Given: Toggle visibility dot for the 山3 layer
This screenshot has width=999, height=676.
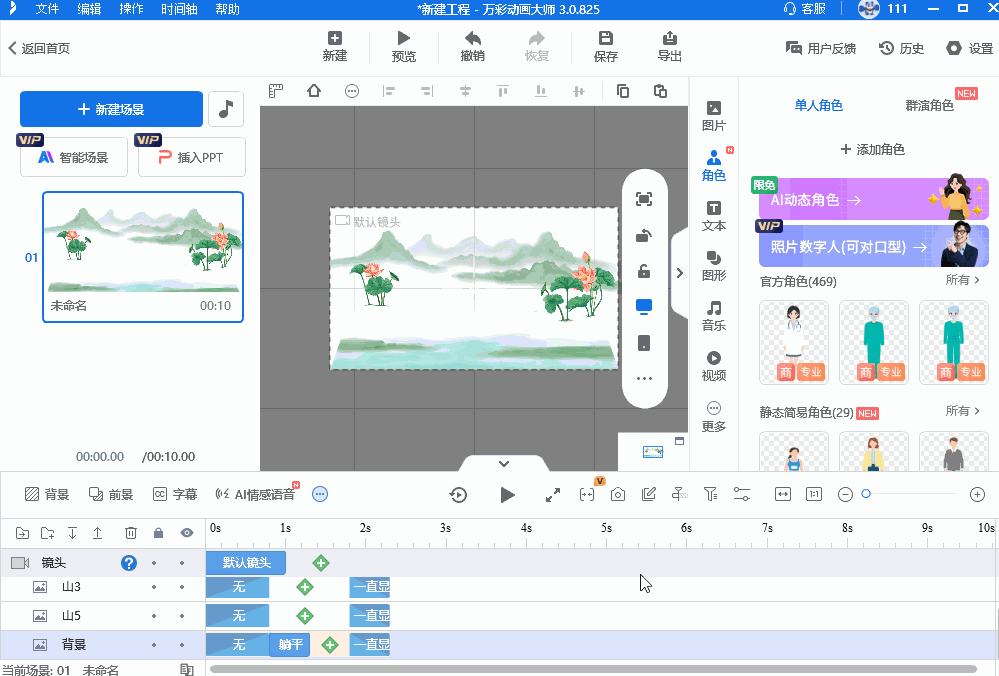Looking at the screenshot, I should coord(182,588).
